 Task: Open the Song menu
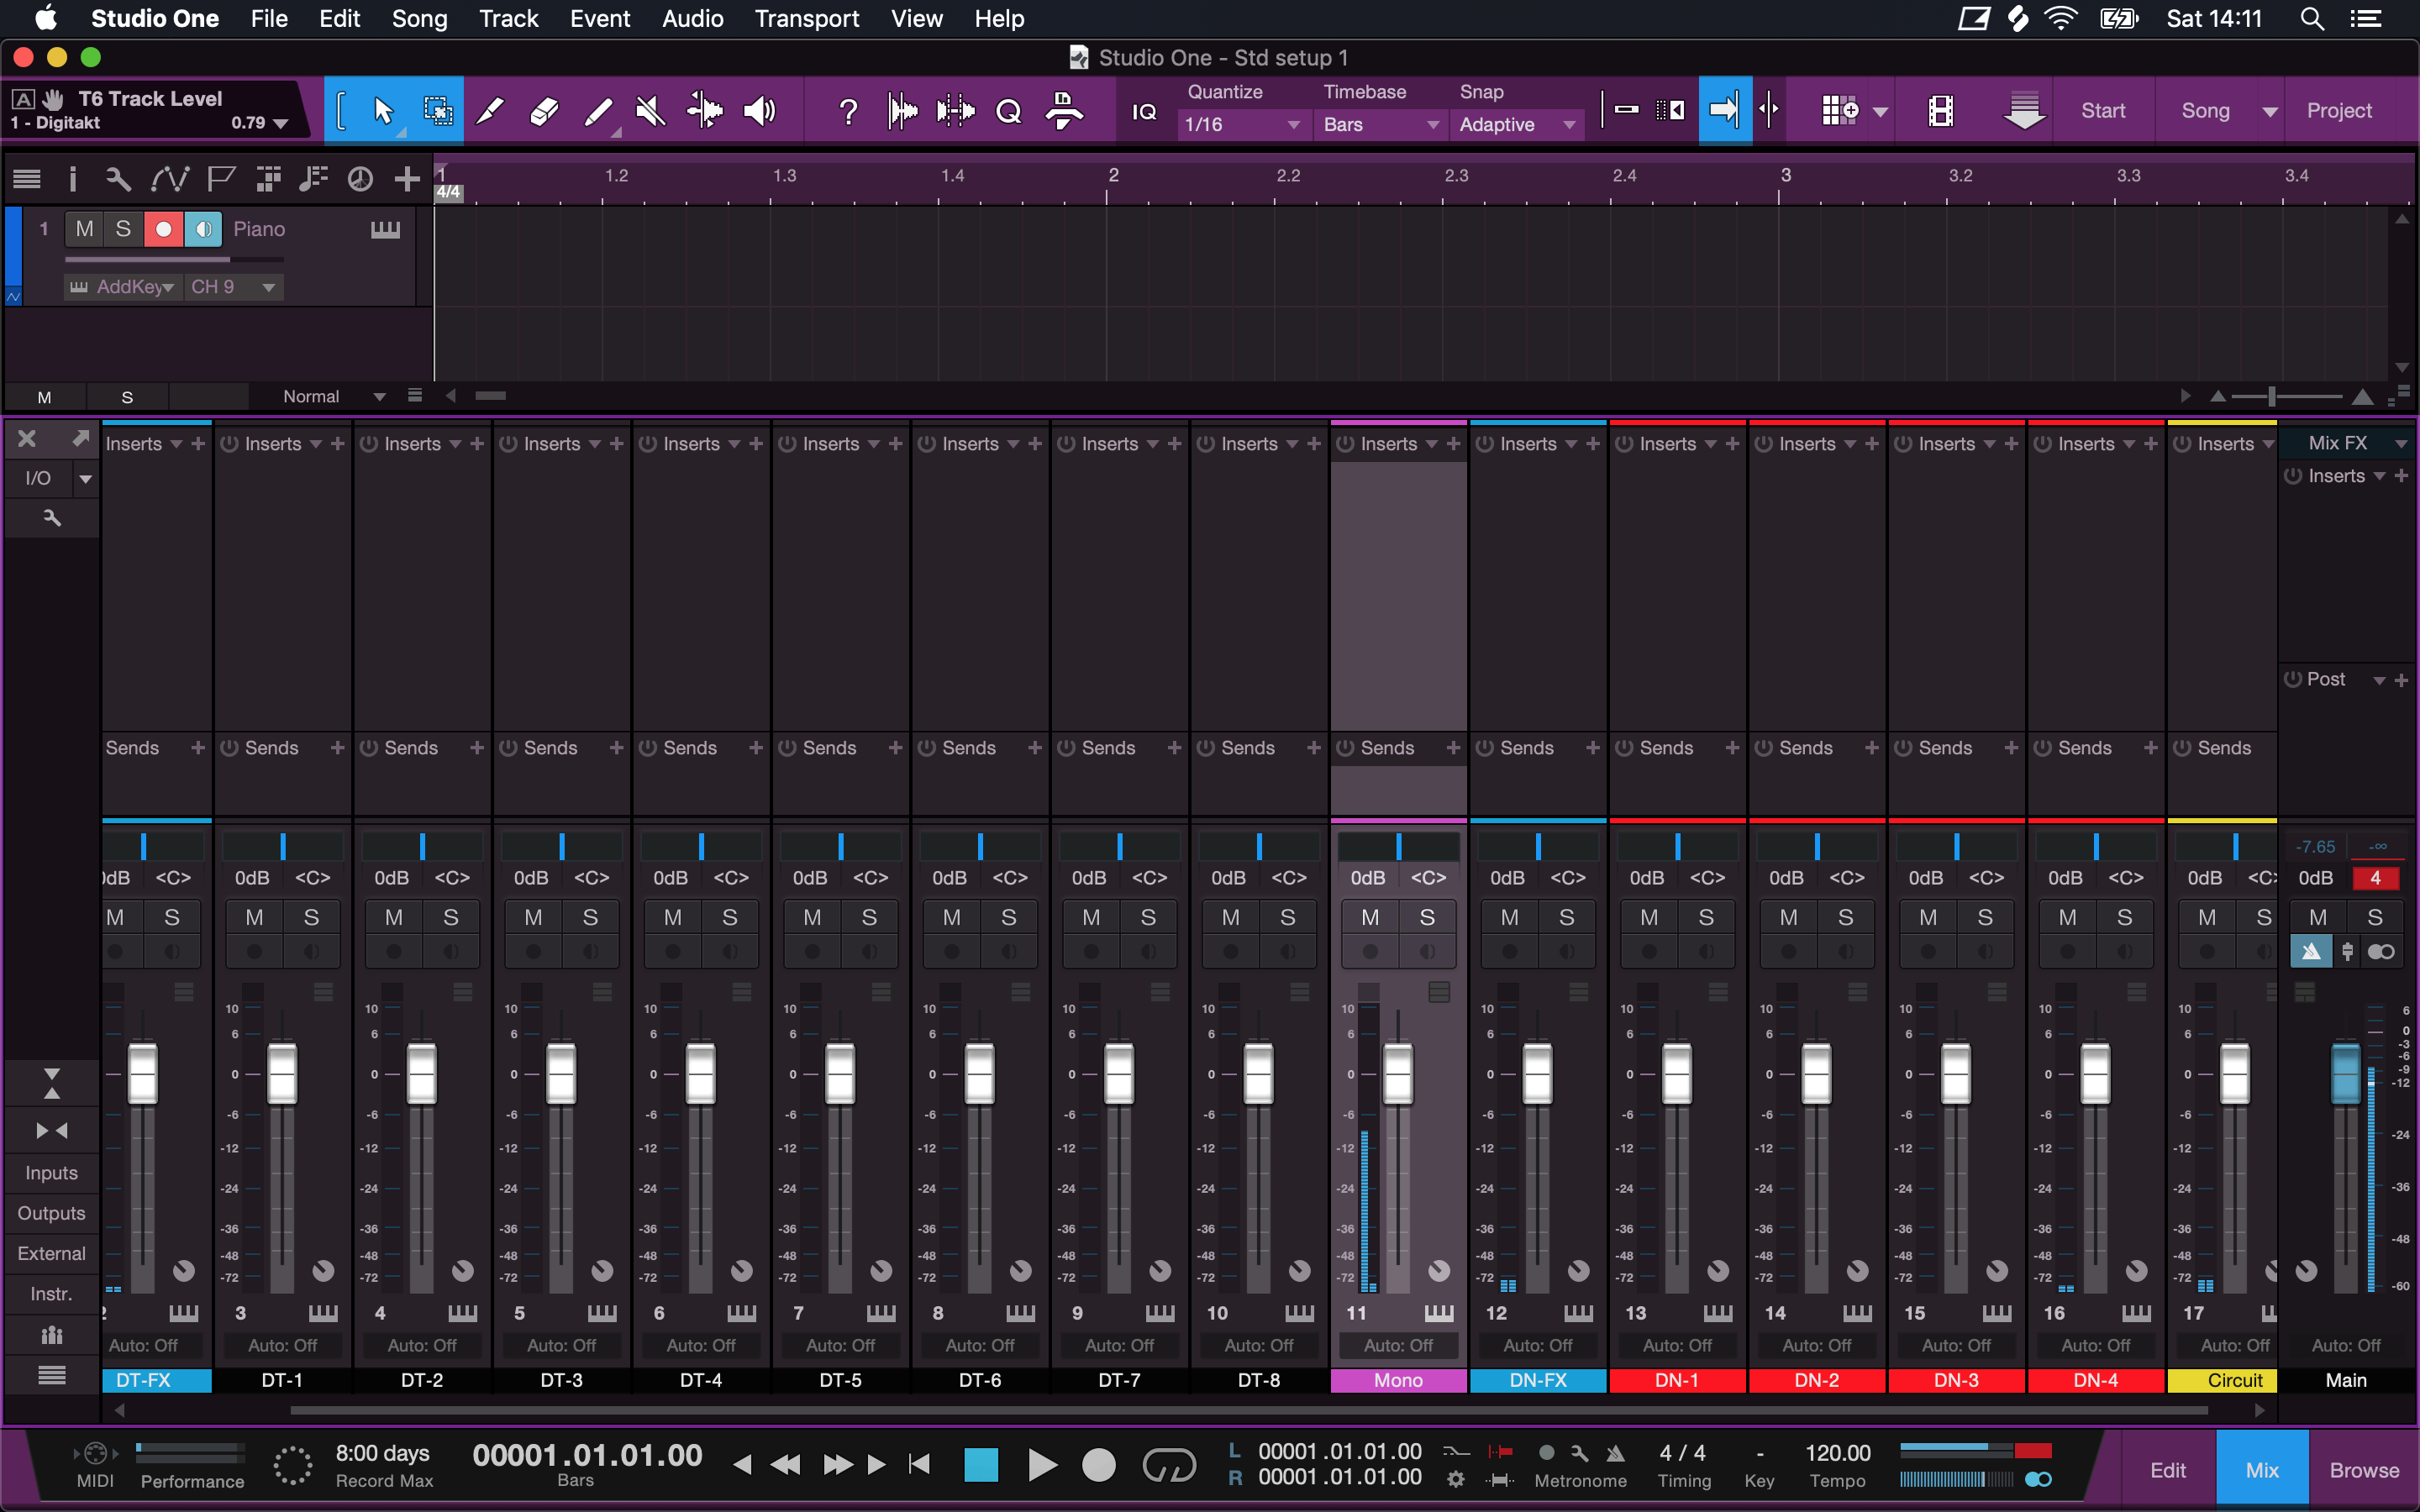coord(419,19)
